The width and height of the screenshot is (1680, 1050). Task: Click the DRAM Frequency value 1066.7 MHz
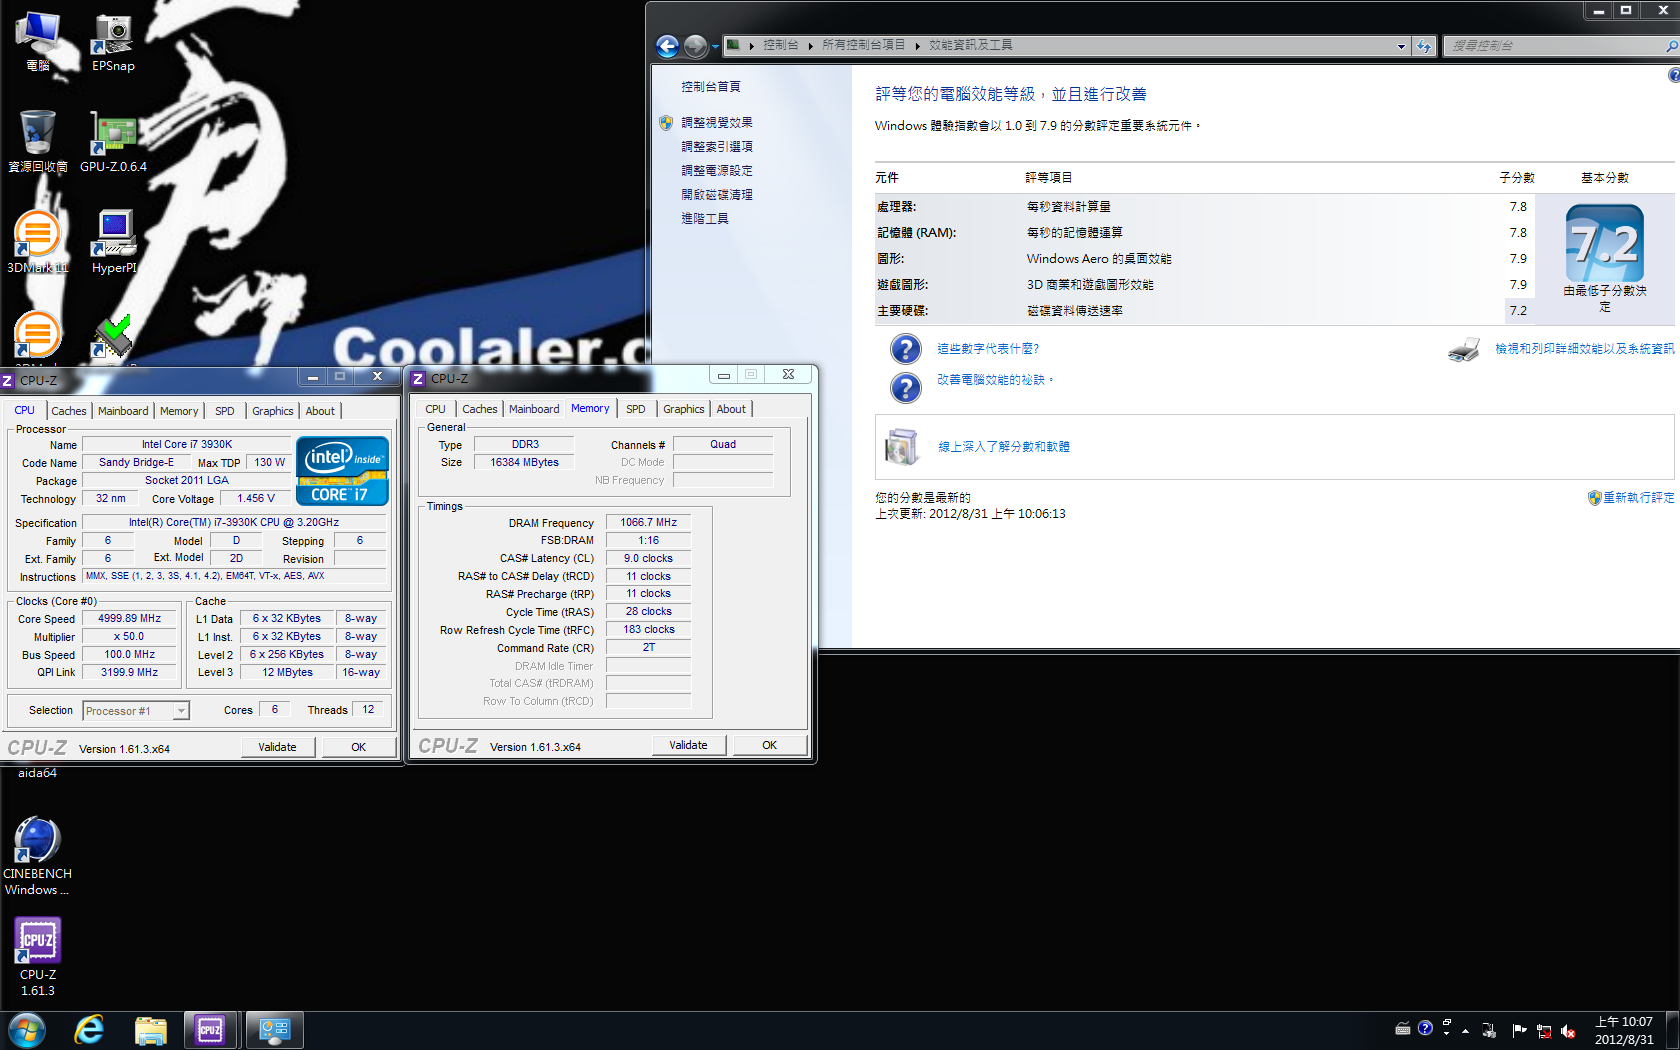click(x=648, y=523)
